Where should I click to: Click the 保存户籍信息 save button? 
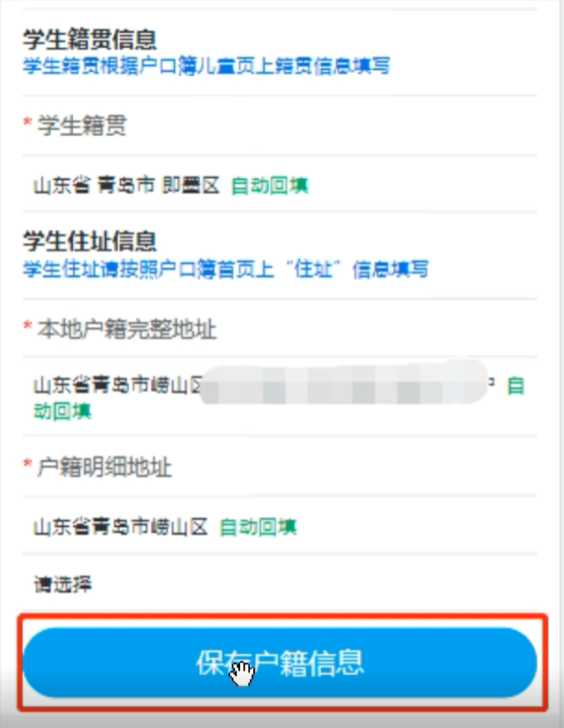[x=280, y=663]
